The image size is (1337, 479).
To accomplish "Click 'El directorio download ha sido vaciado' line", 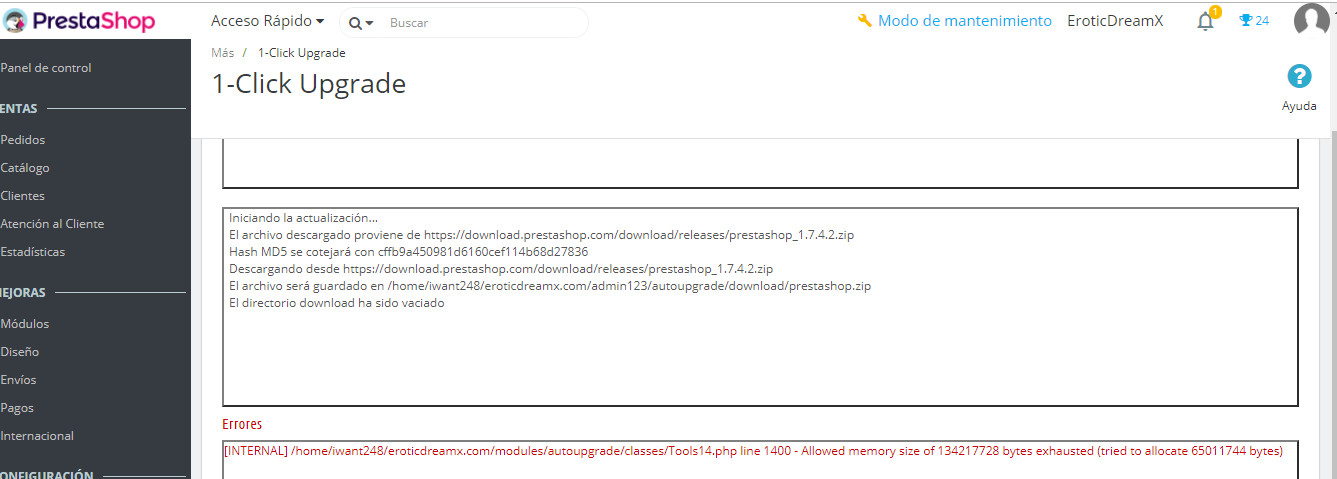I will (336, 303).
